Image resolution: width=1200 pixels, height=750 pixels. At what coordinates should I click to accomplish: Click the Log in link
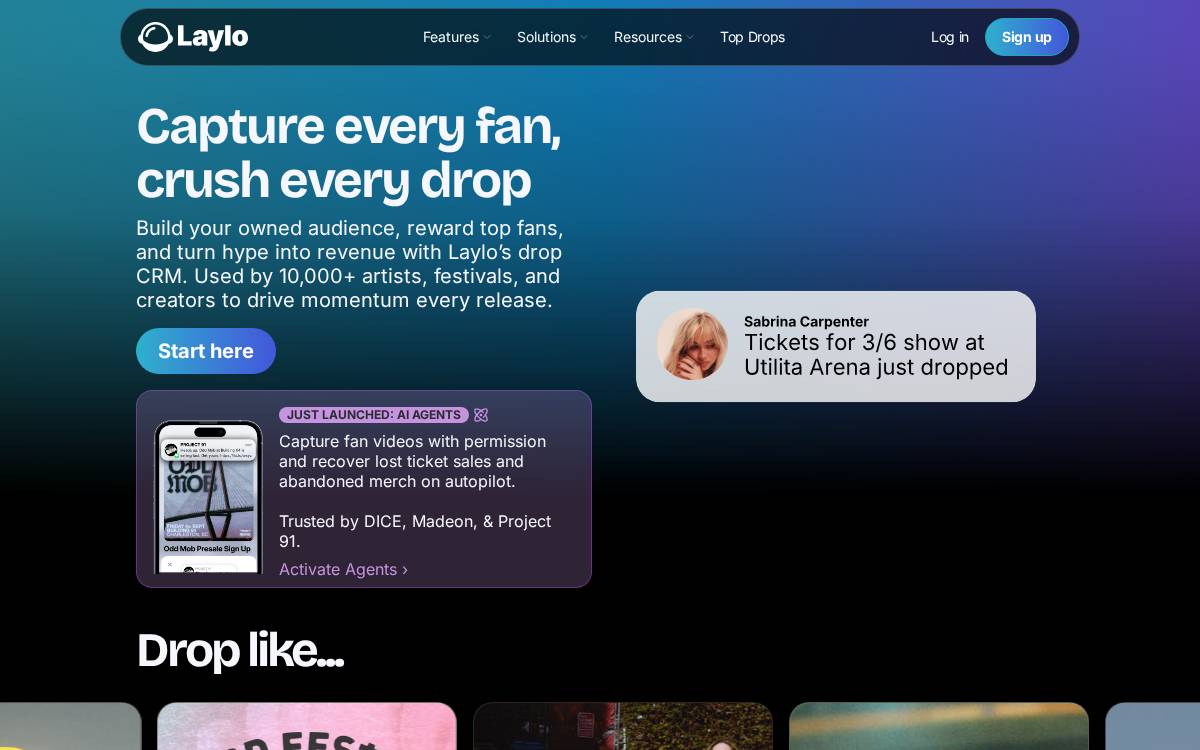click(x=950, y=37)
